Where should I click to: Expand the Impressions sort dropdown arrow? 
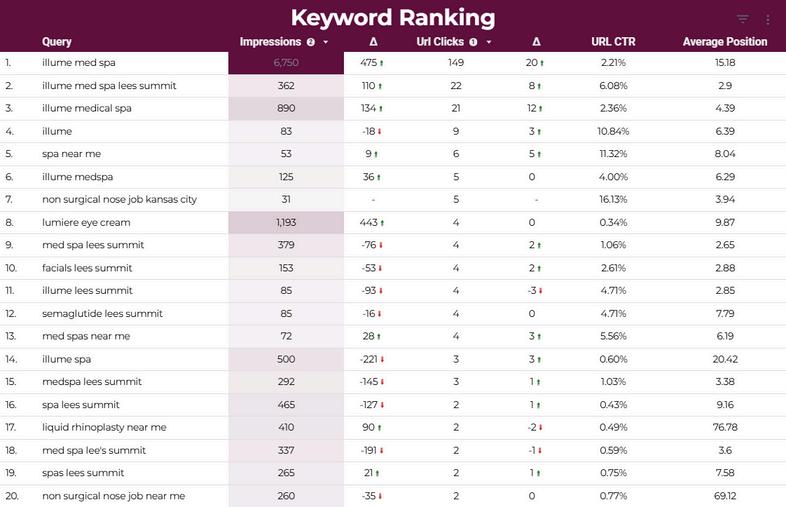[x=326, y=42]
